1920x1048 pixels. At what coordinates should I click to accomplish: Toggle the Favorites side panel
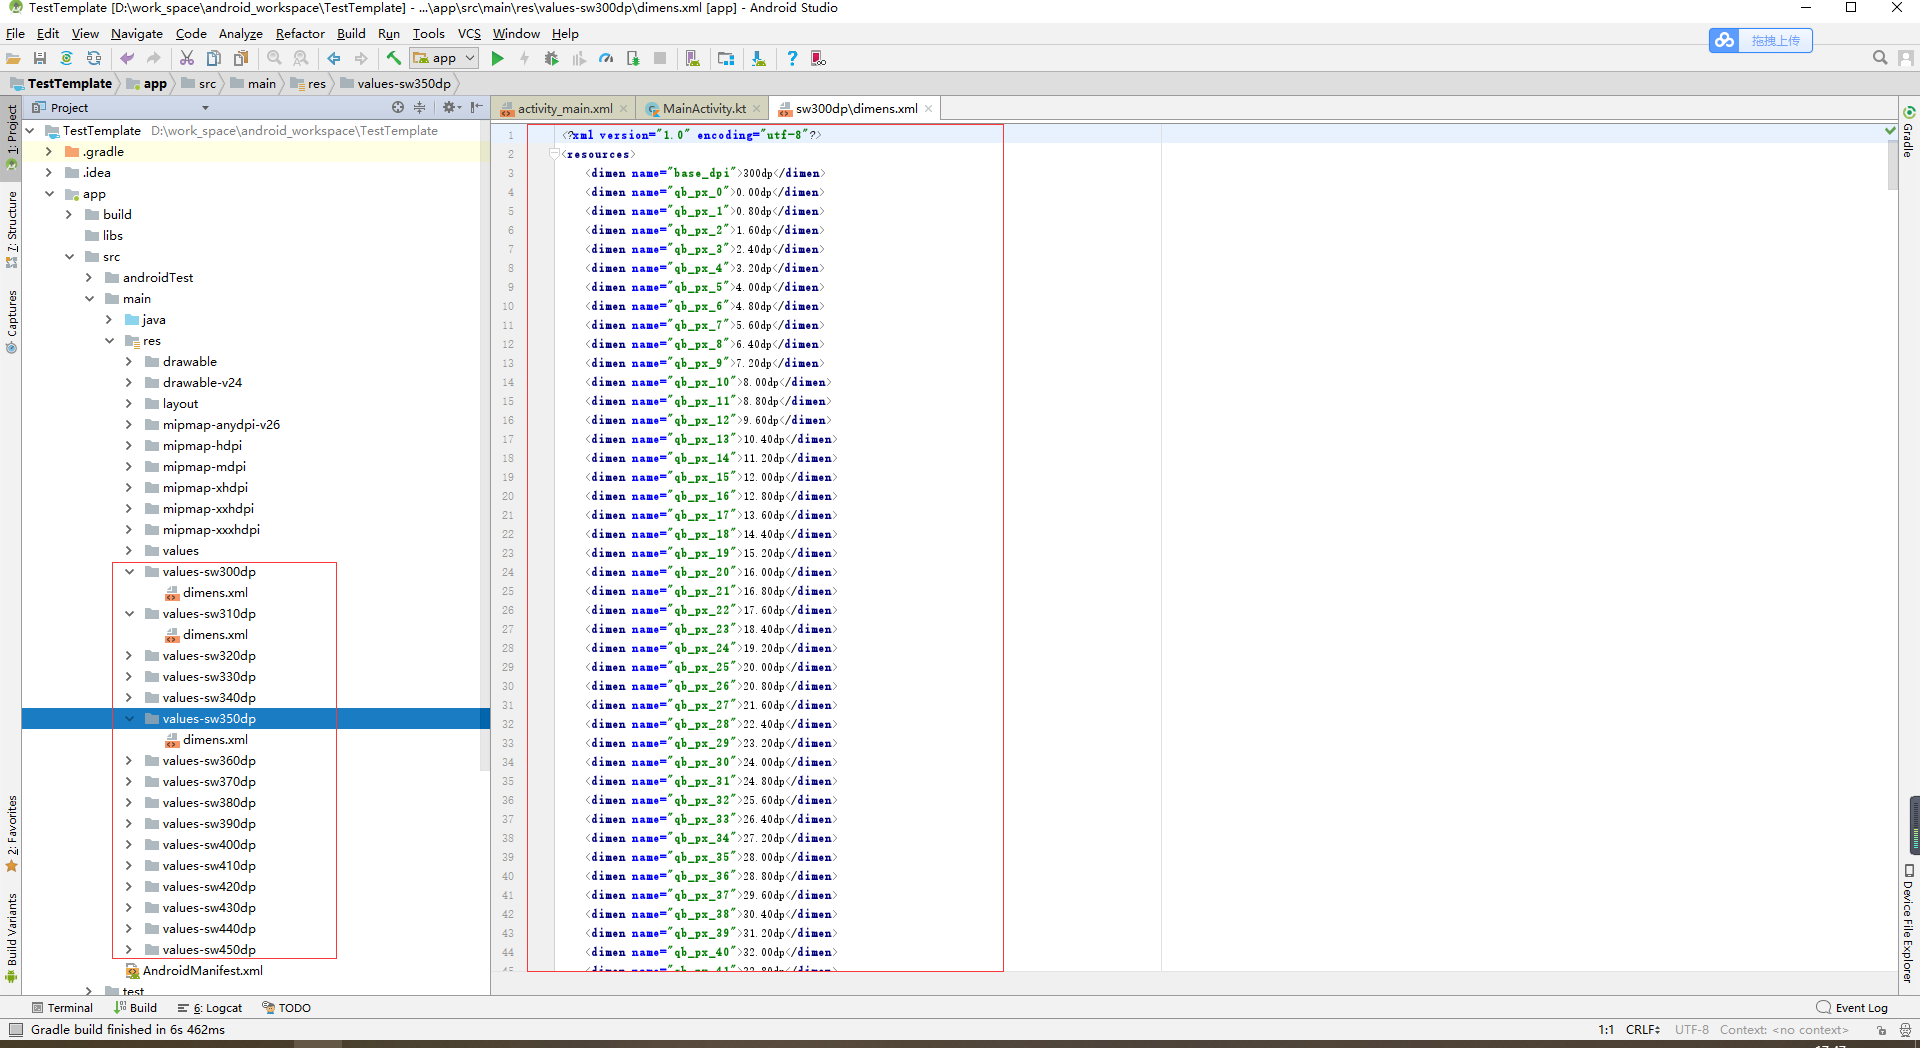[11, 833]
